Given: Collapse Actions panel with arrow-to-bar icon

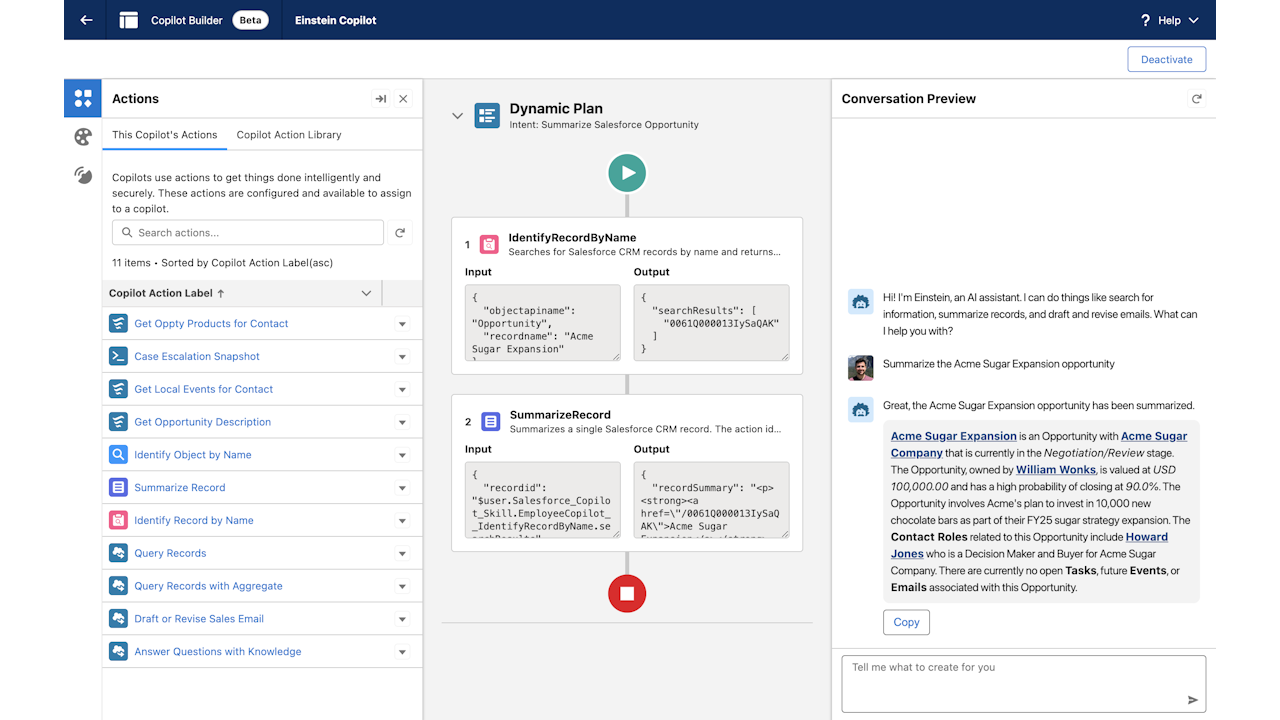Looking at the screenshot, I should point(380,99).
